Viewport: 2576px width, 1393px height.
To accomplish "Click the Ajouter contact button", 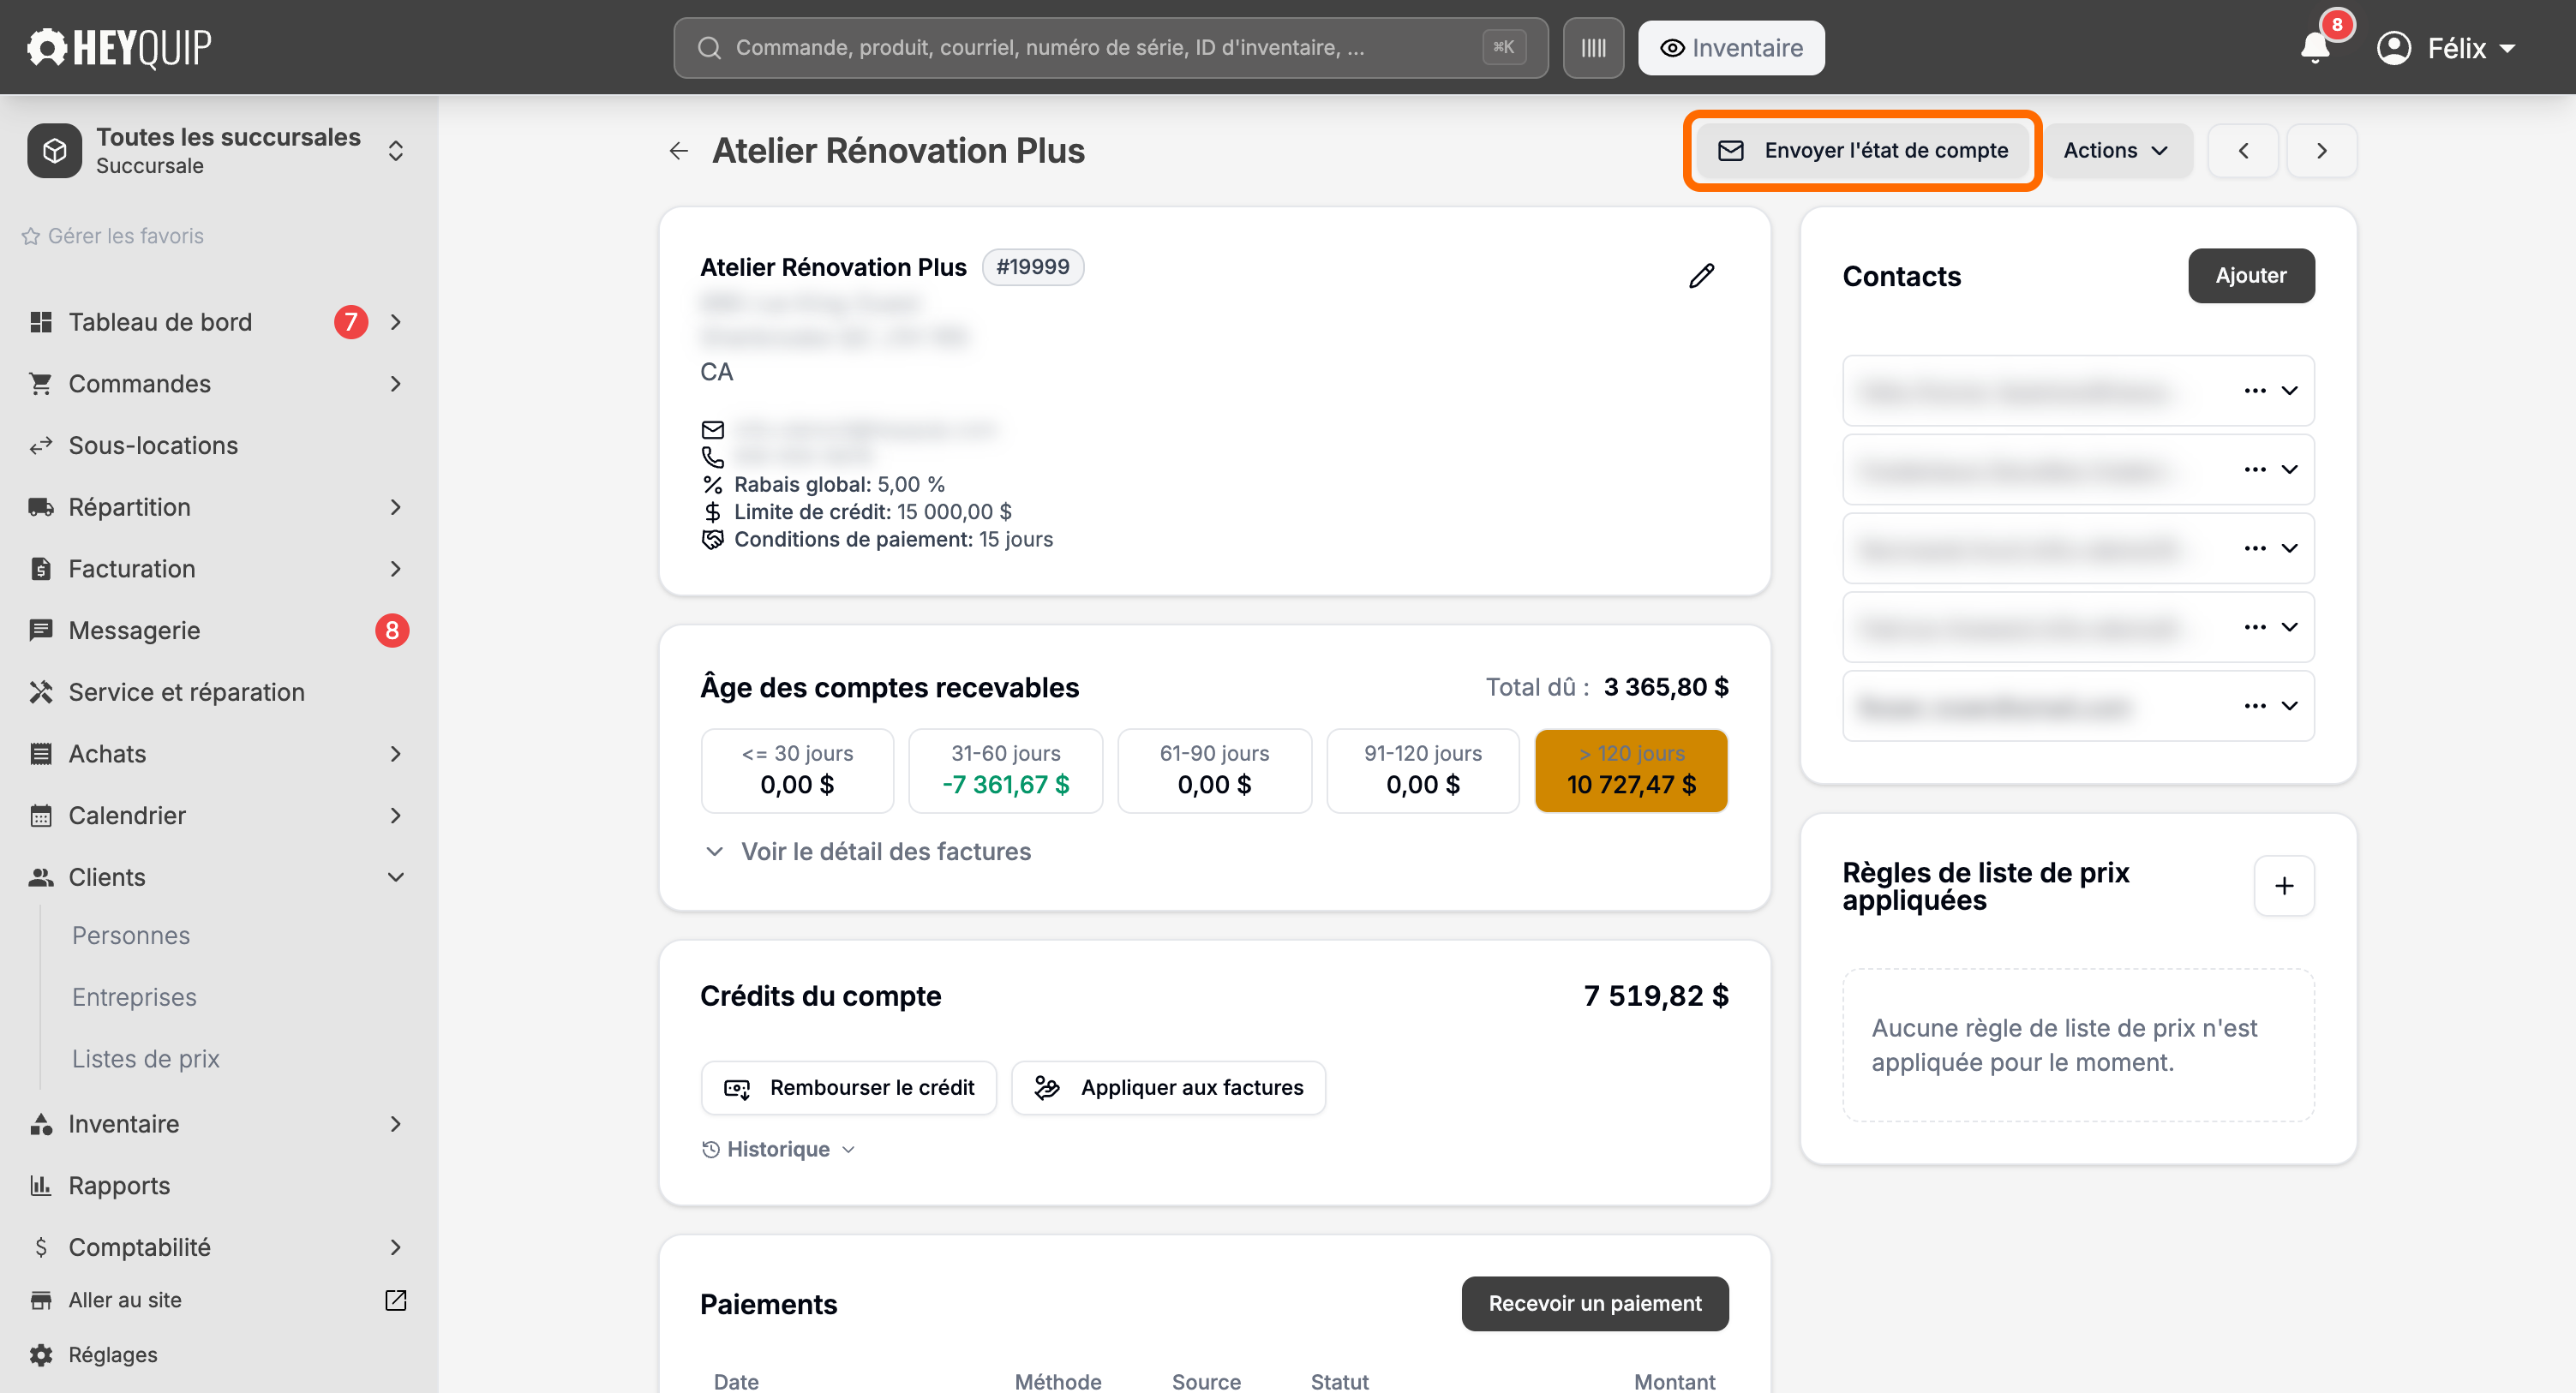I will 2250,276.
